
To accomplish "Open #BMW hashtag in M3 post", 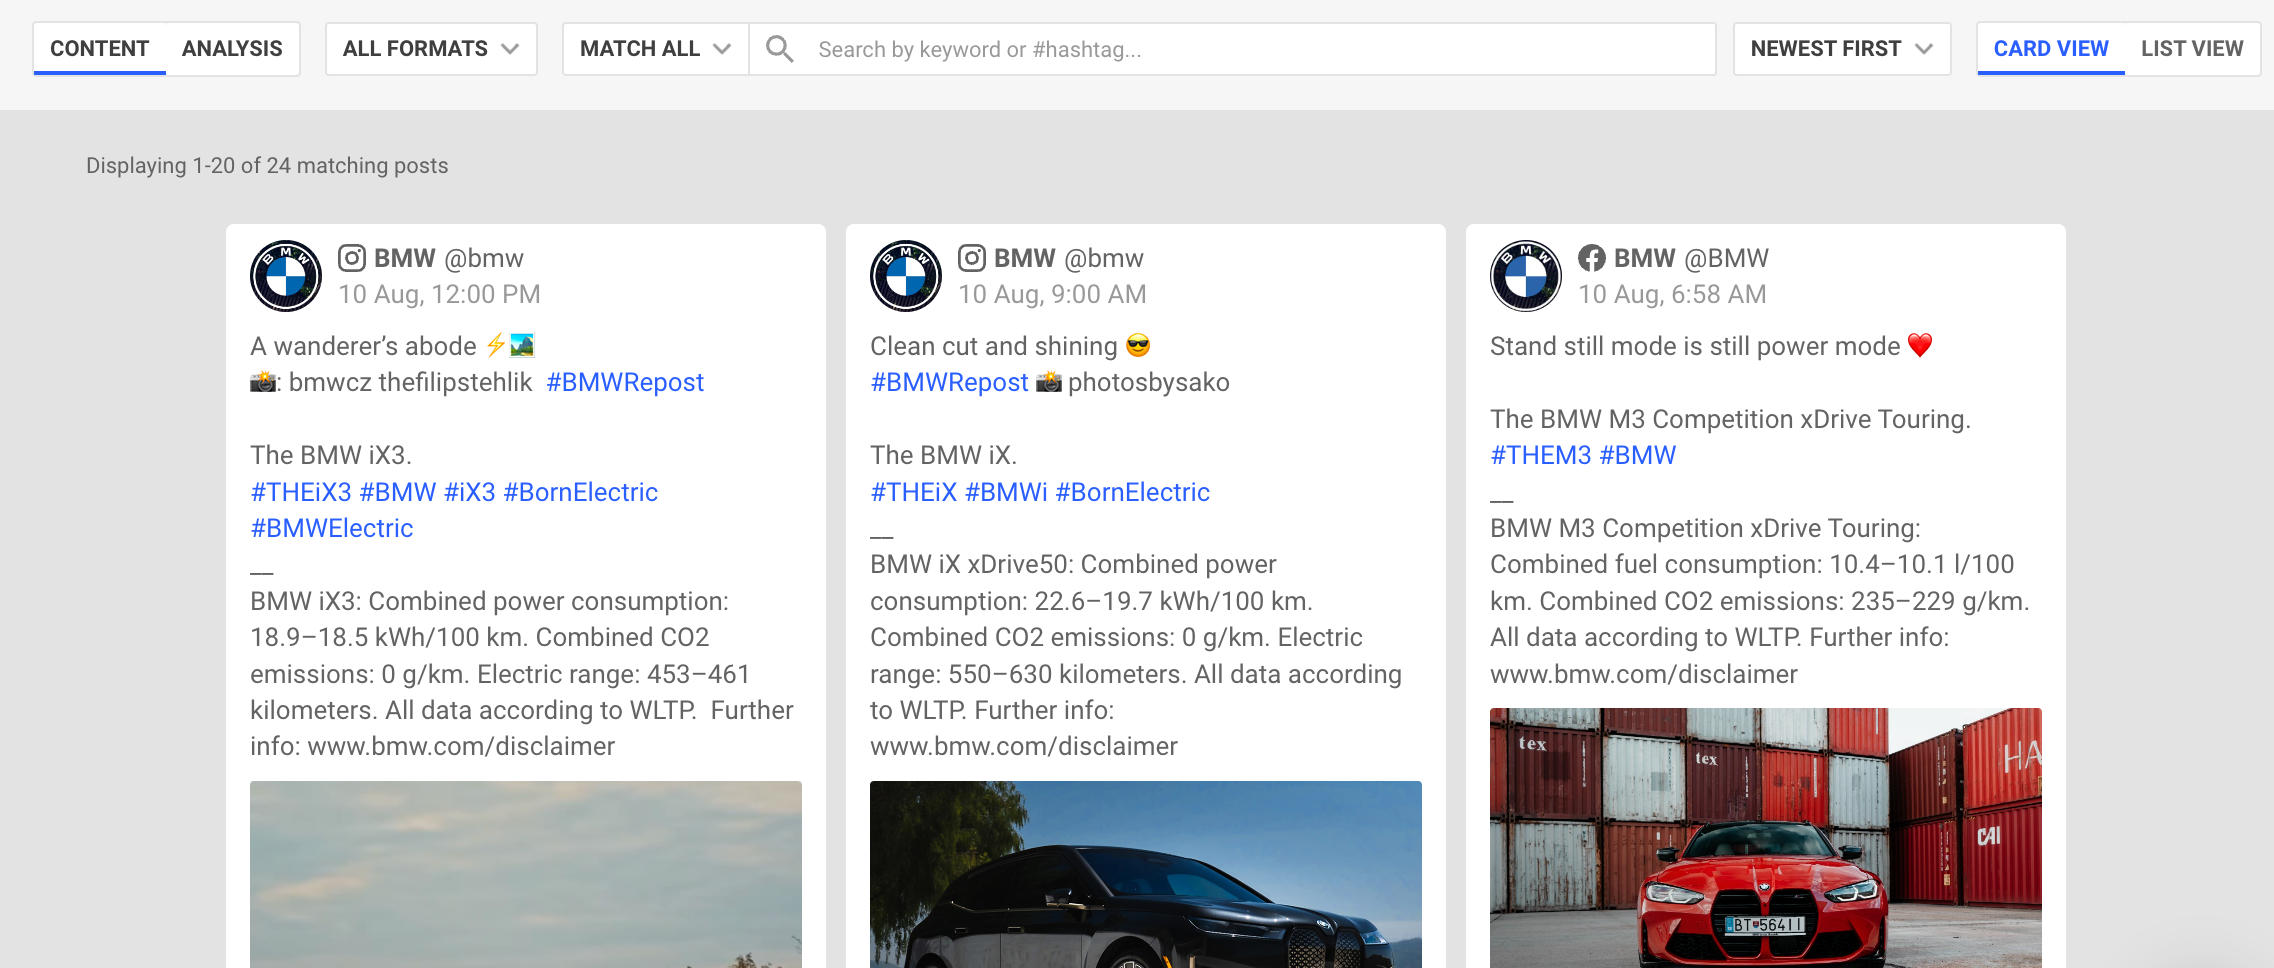I will (x=1638, y=455).
